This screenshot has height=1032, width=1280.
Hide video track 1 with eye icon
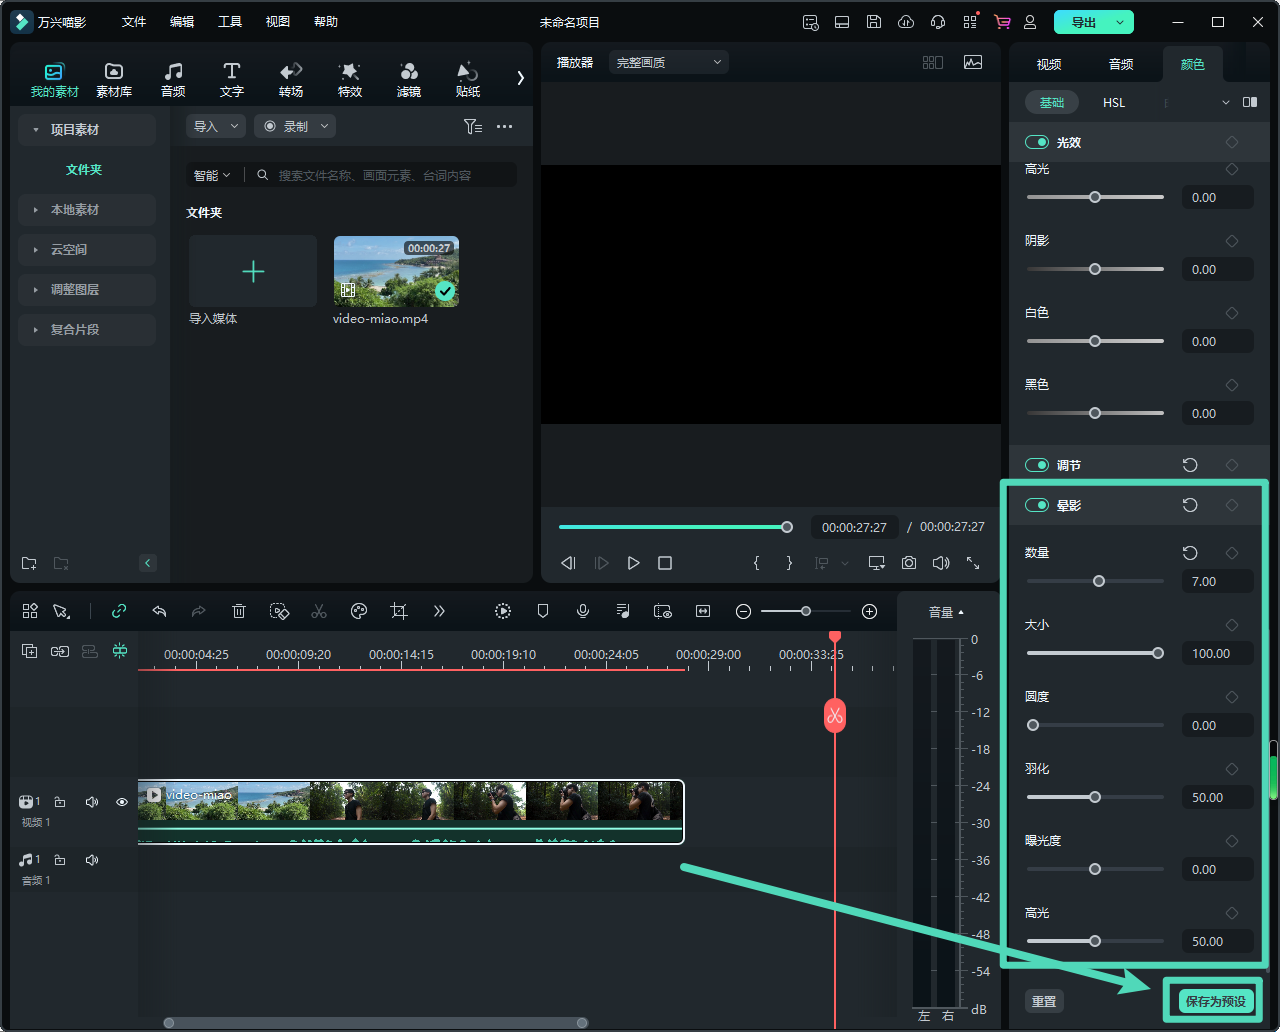tap(122, 802)
